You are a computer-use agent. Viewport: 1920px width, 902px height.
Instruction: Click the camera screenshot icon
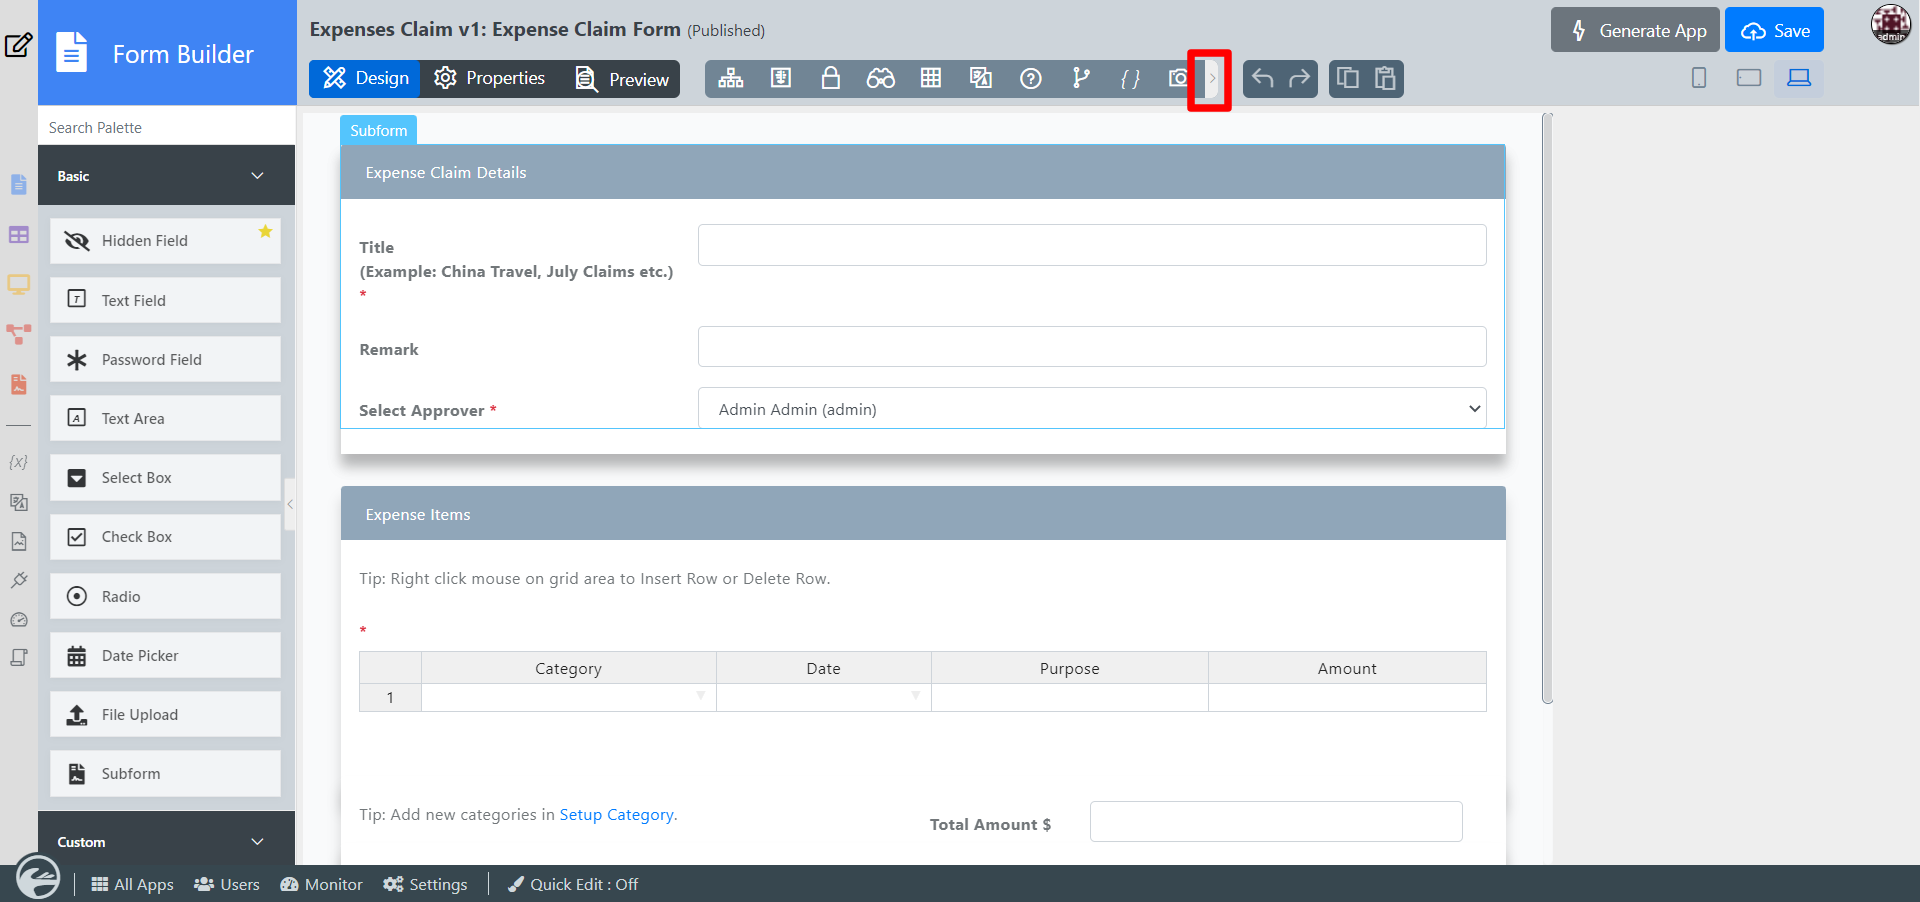coord(1179,78)
